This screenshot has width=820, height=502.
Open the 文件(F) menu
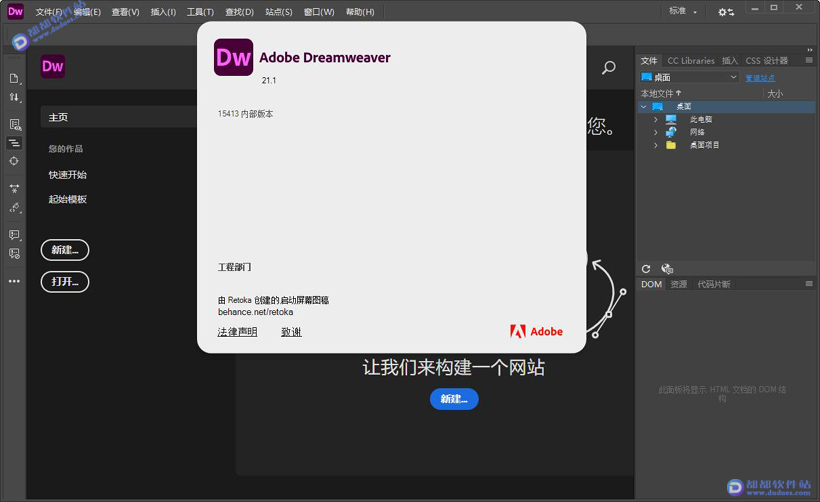tap(49, 12)
